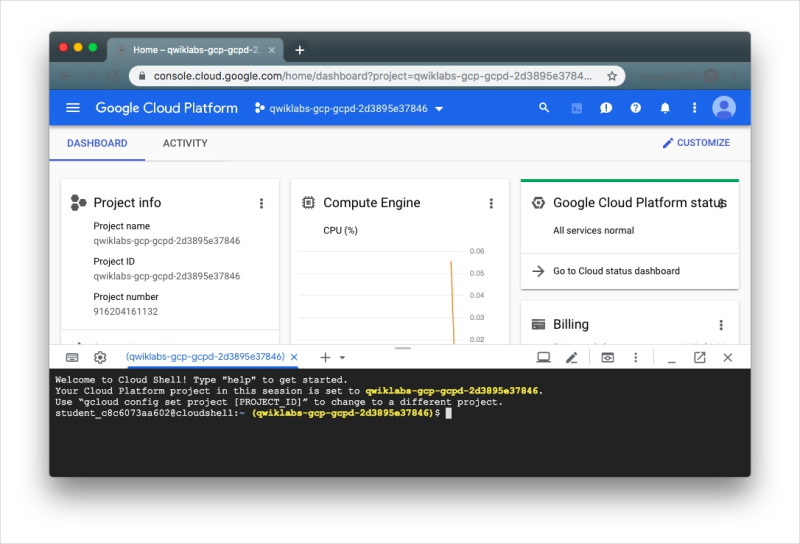Expand dropdown arrow next to new shell tab plus
The width and height of the screenshot is (800, 544).
click(342, 358)
